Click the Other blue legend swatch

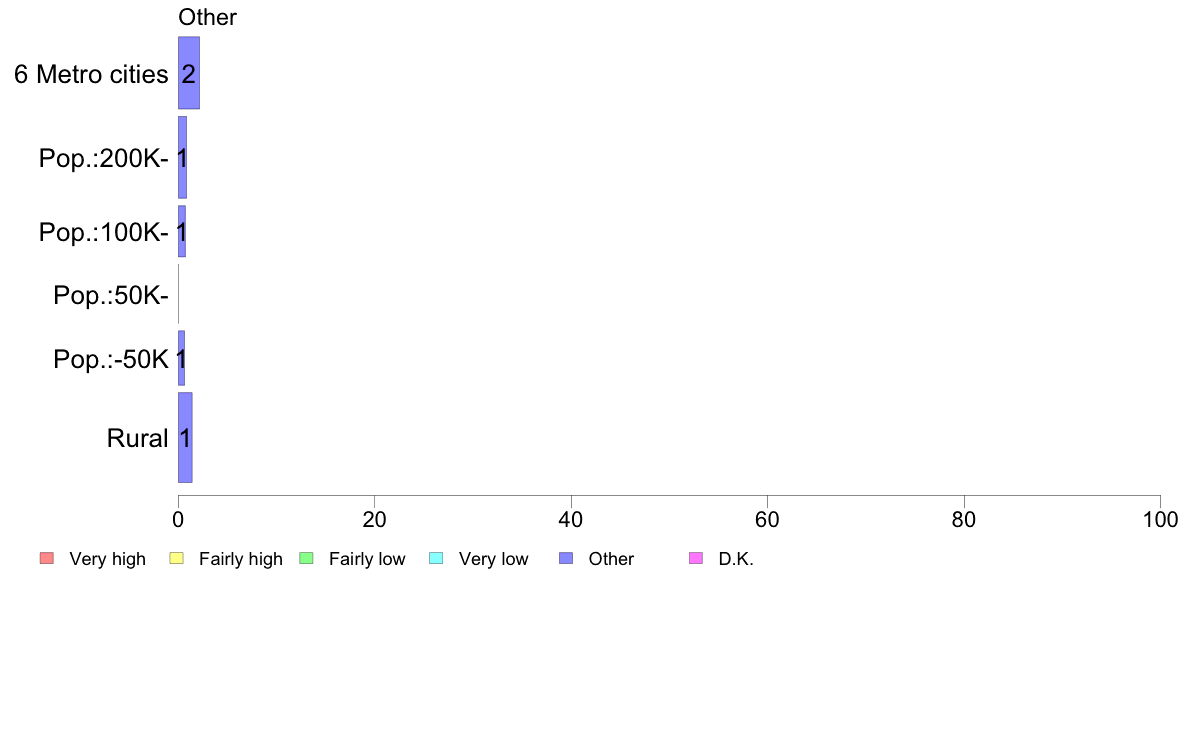coord(566,559)
